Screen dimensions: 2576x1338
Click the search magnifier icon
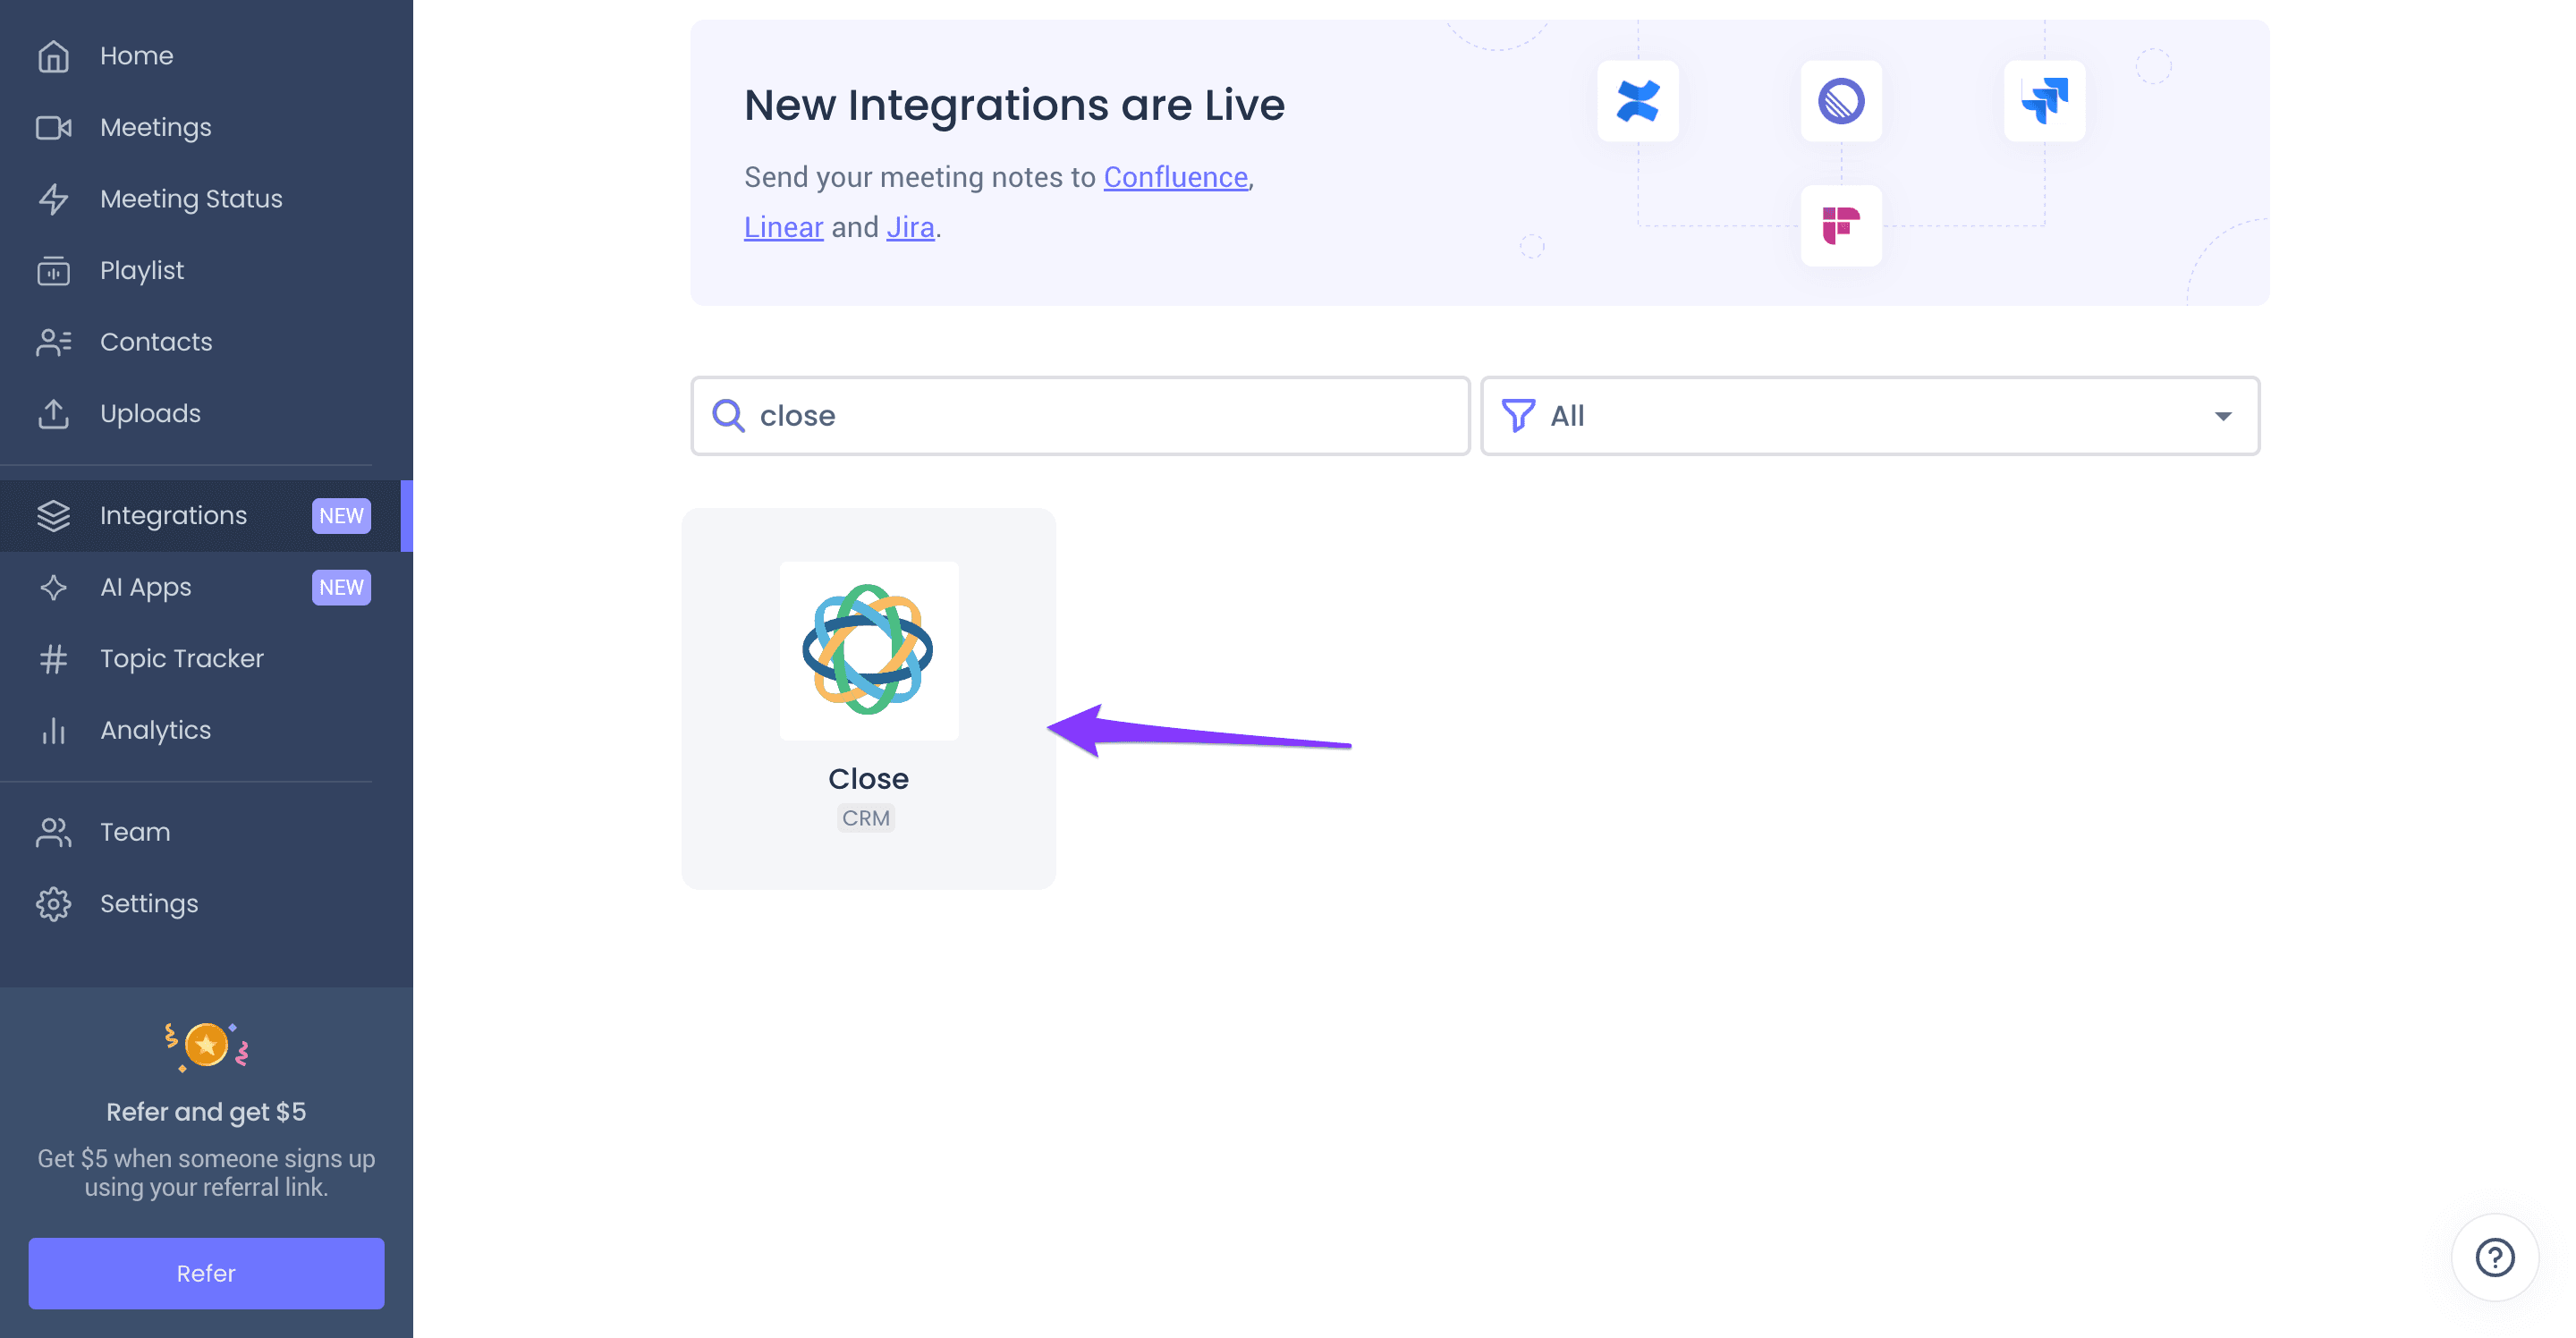[728, 416]
